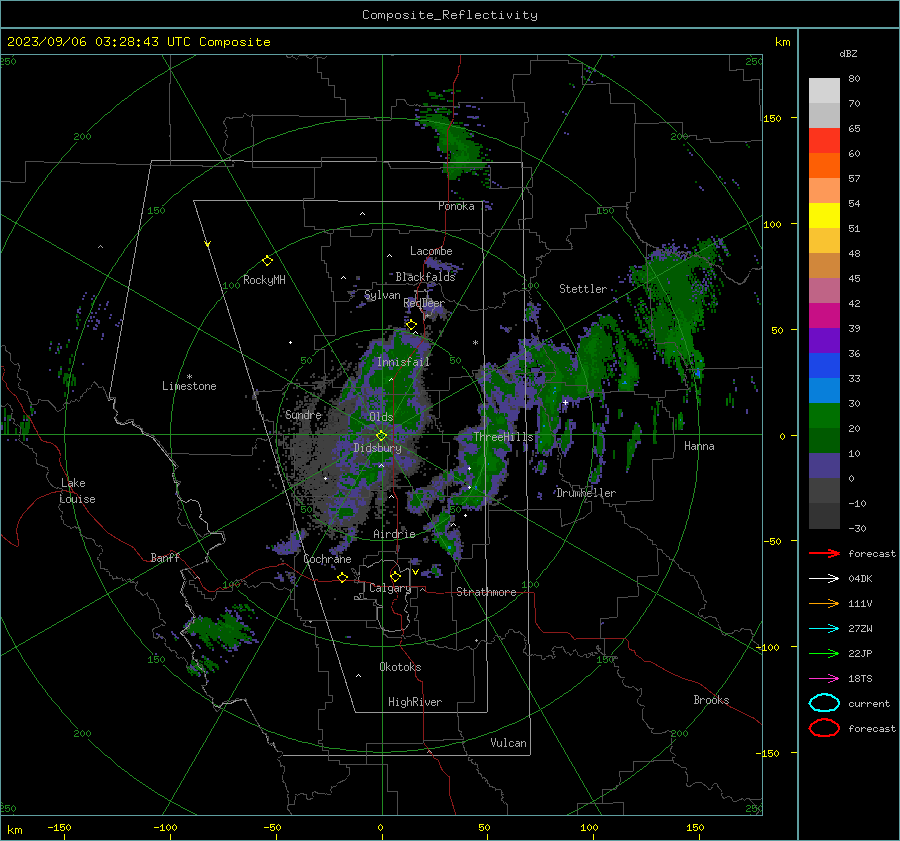Click the Ponoka town label
Viewport: 900px width, 841px height.
456,206
